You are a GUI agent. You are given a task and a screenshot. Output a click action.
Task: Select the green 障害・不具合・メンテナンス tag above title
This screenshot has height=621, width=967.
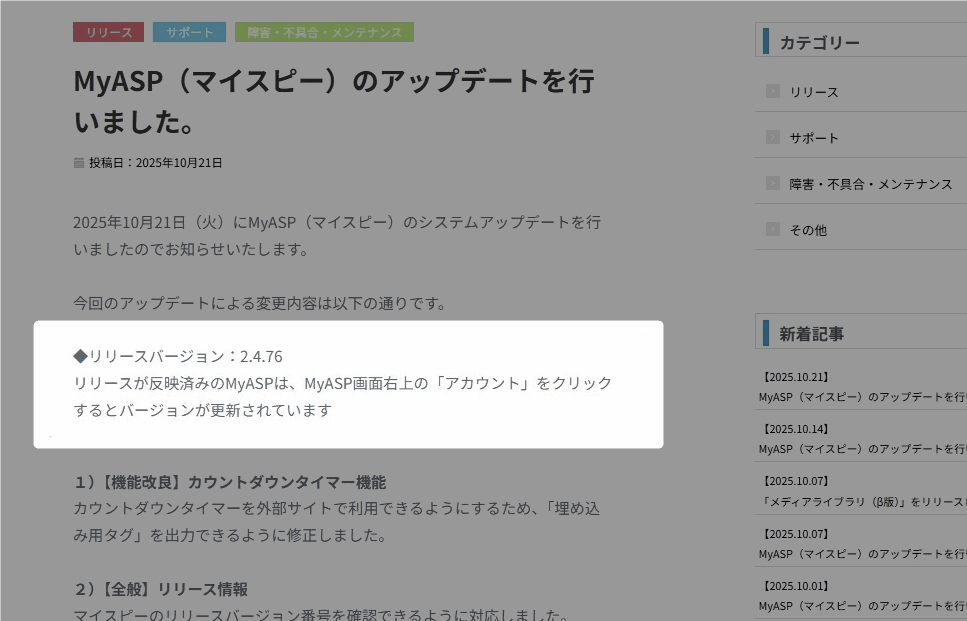324,32
